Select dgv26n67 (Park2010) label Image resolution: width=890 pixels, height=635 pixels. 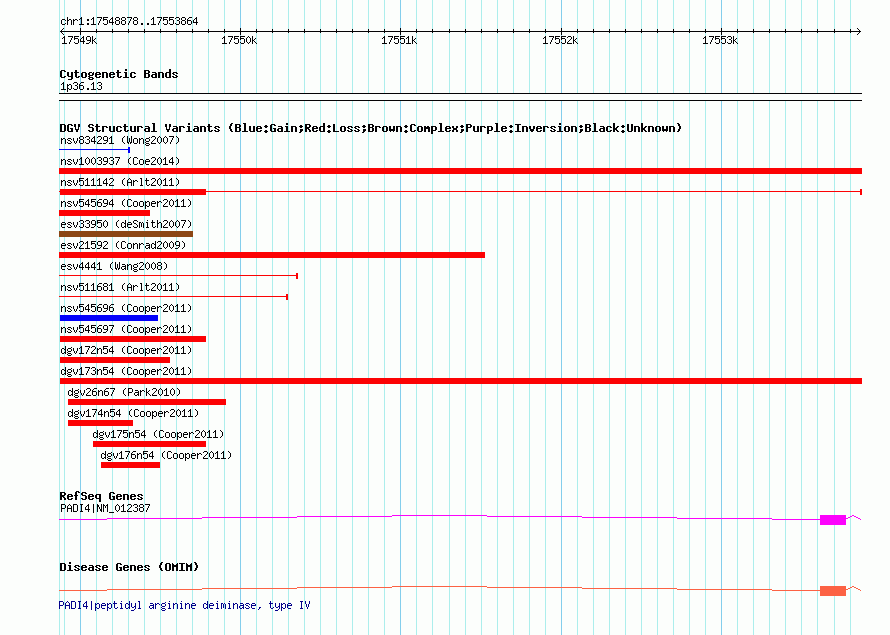tap(124, 392)
